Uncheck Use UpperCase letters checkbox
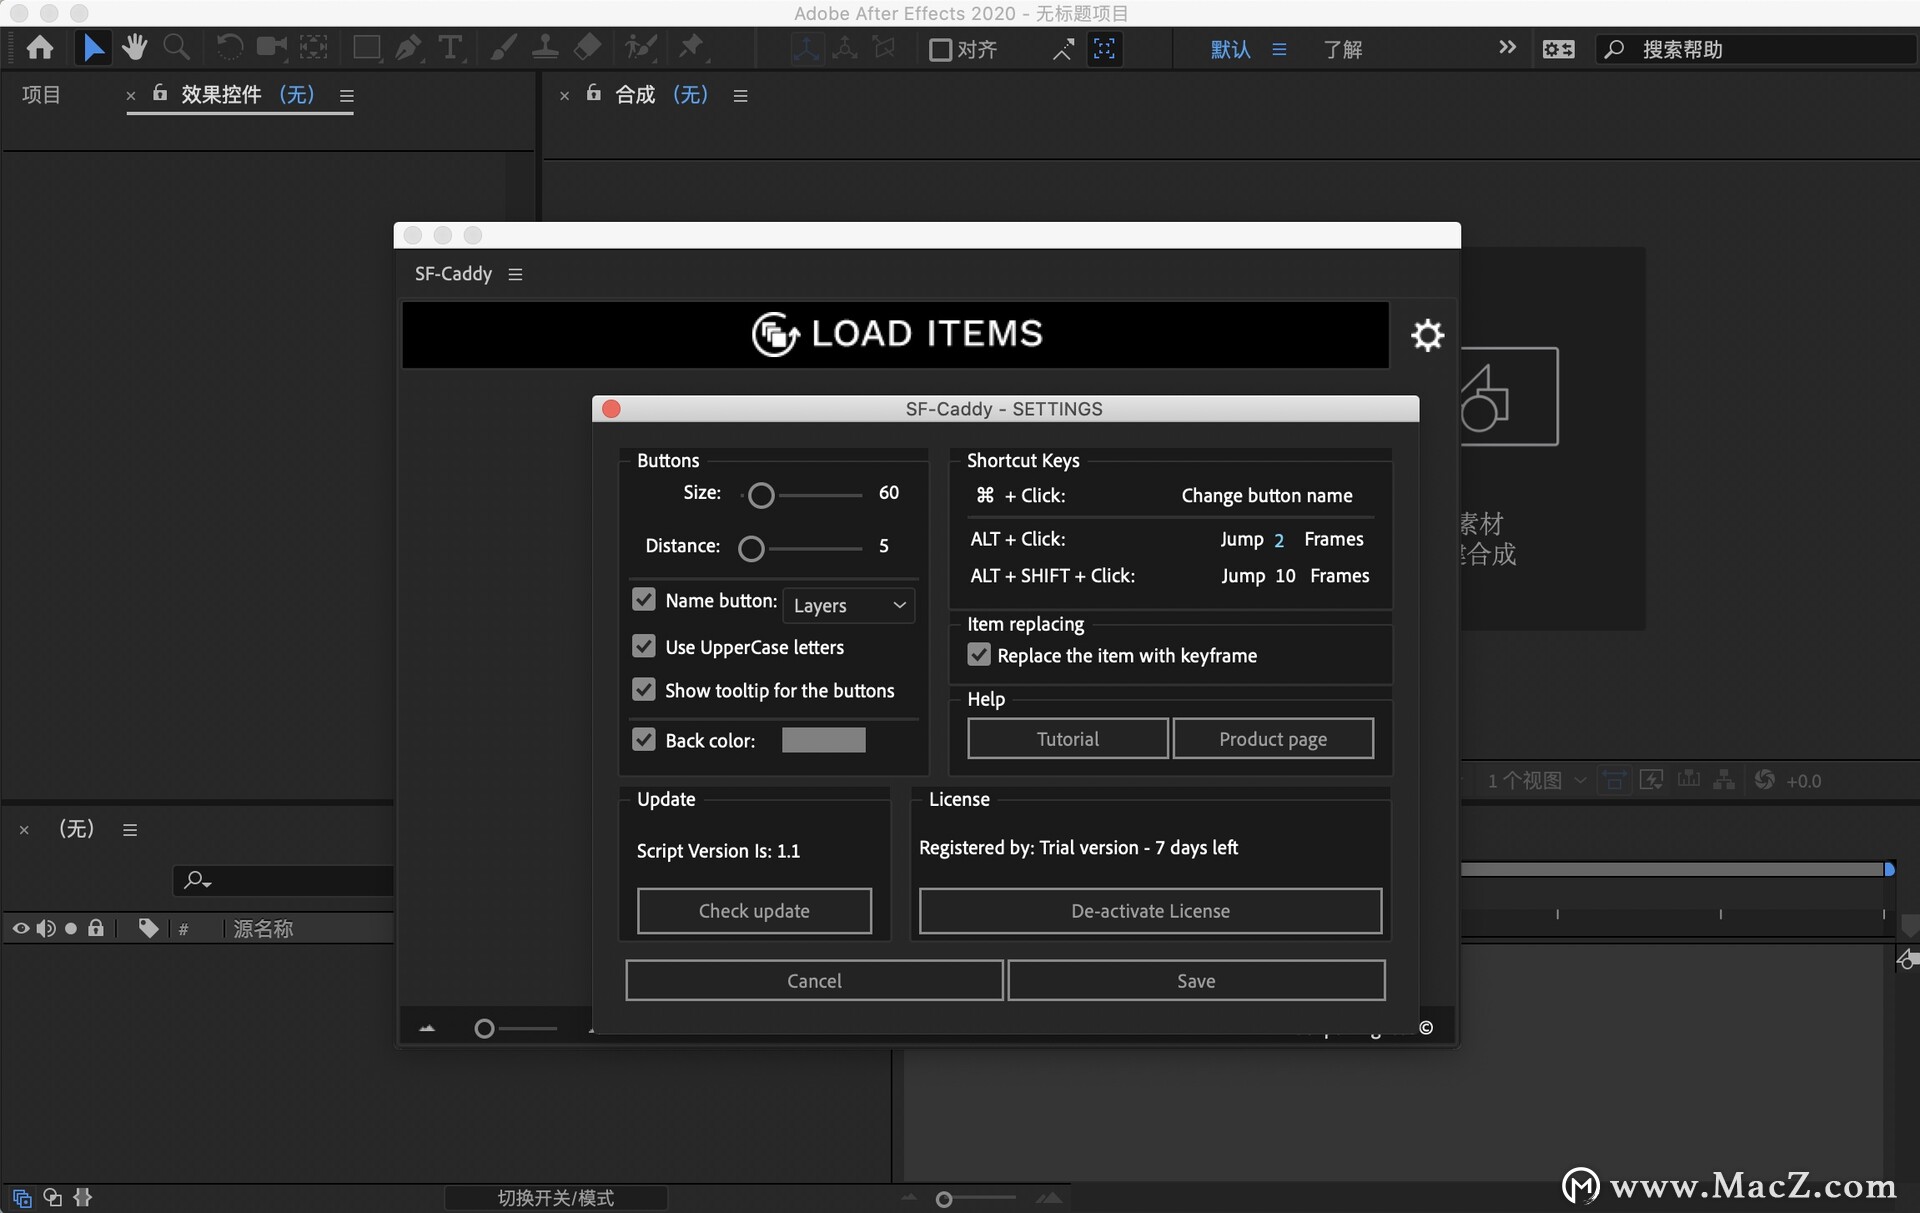This screenshot has height=1213, width=1920. [644, 647]
